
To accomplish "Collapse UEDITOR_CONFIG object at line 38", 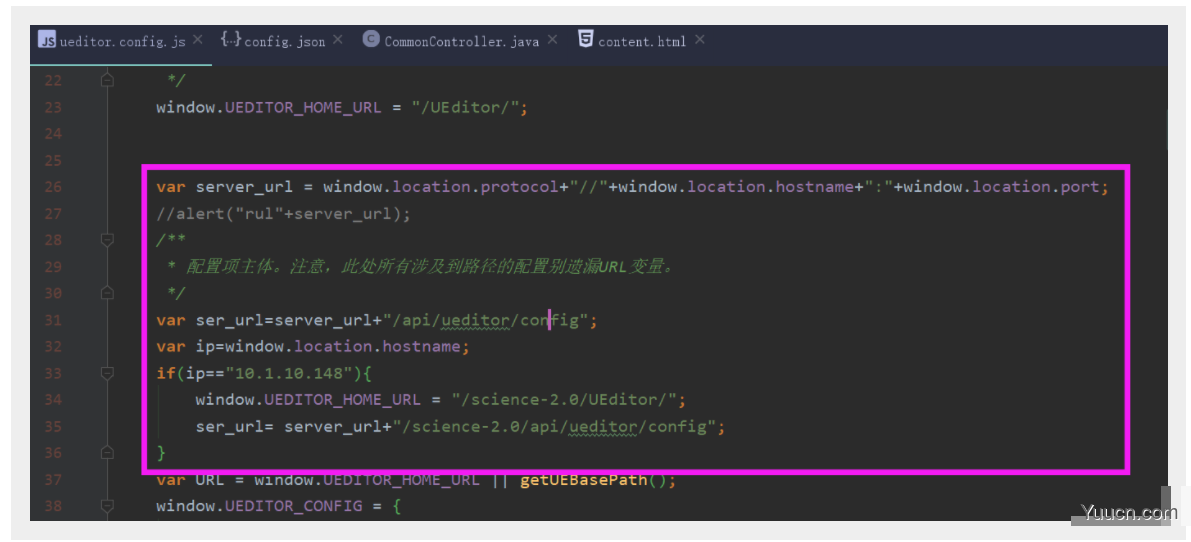I will coord(107,506).
